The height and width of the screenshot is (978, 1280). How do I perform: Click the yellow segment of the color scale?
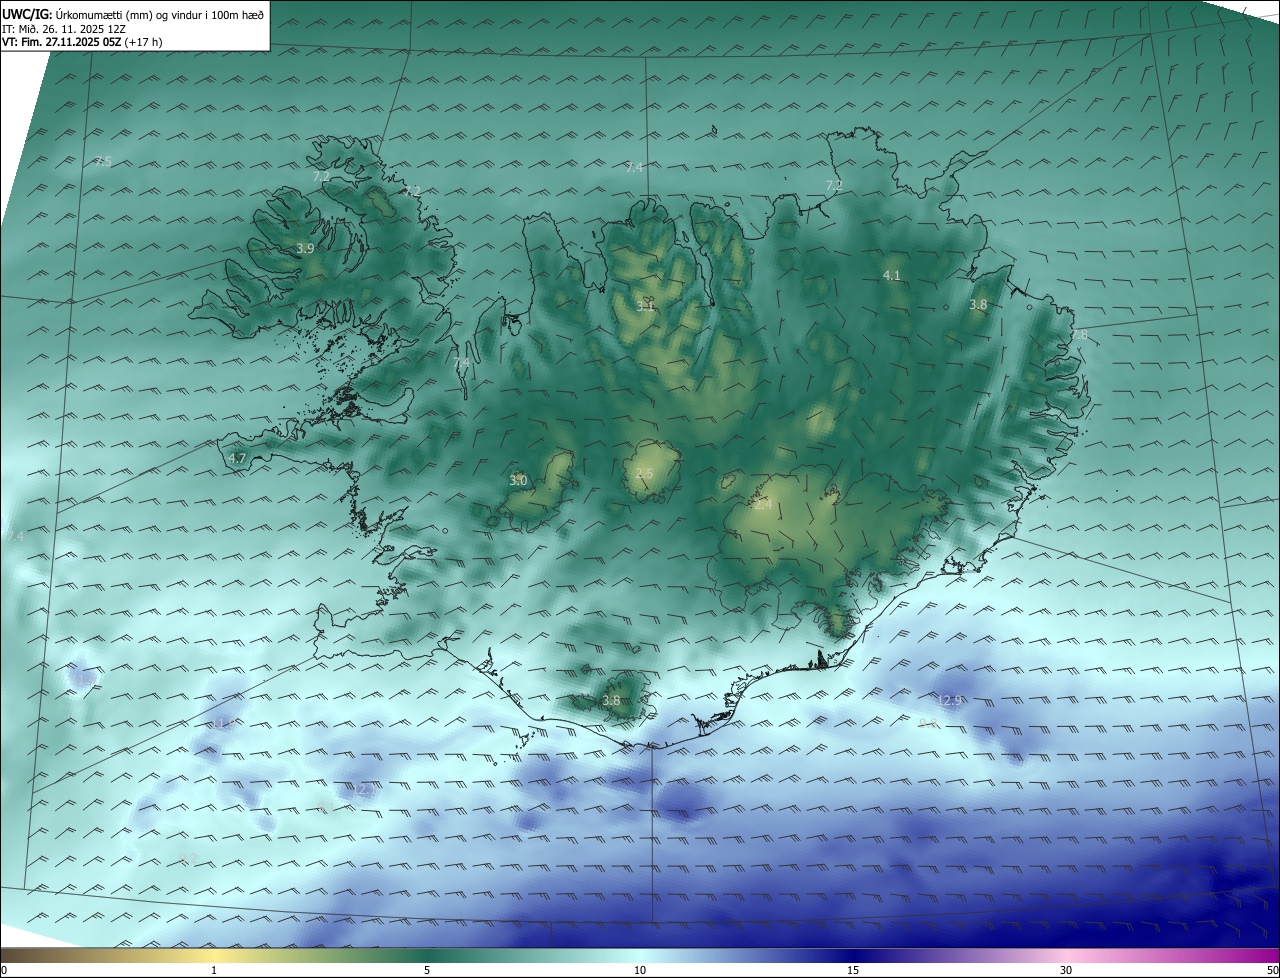[214, 956]
